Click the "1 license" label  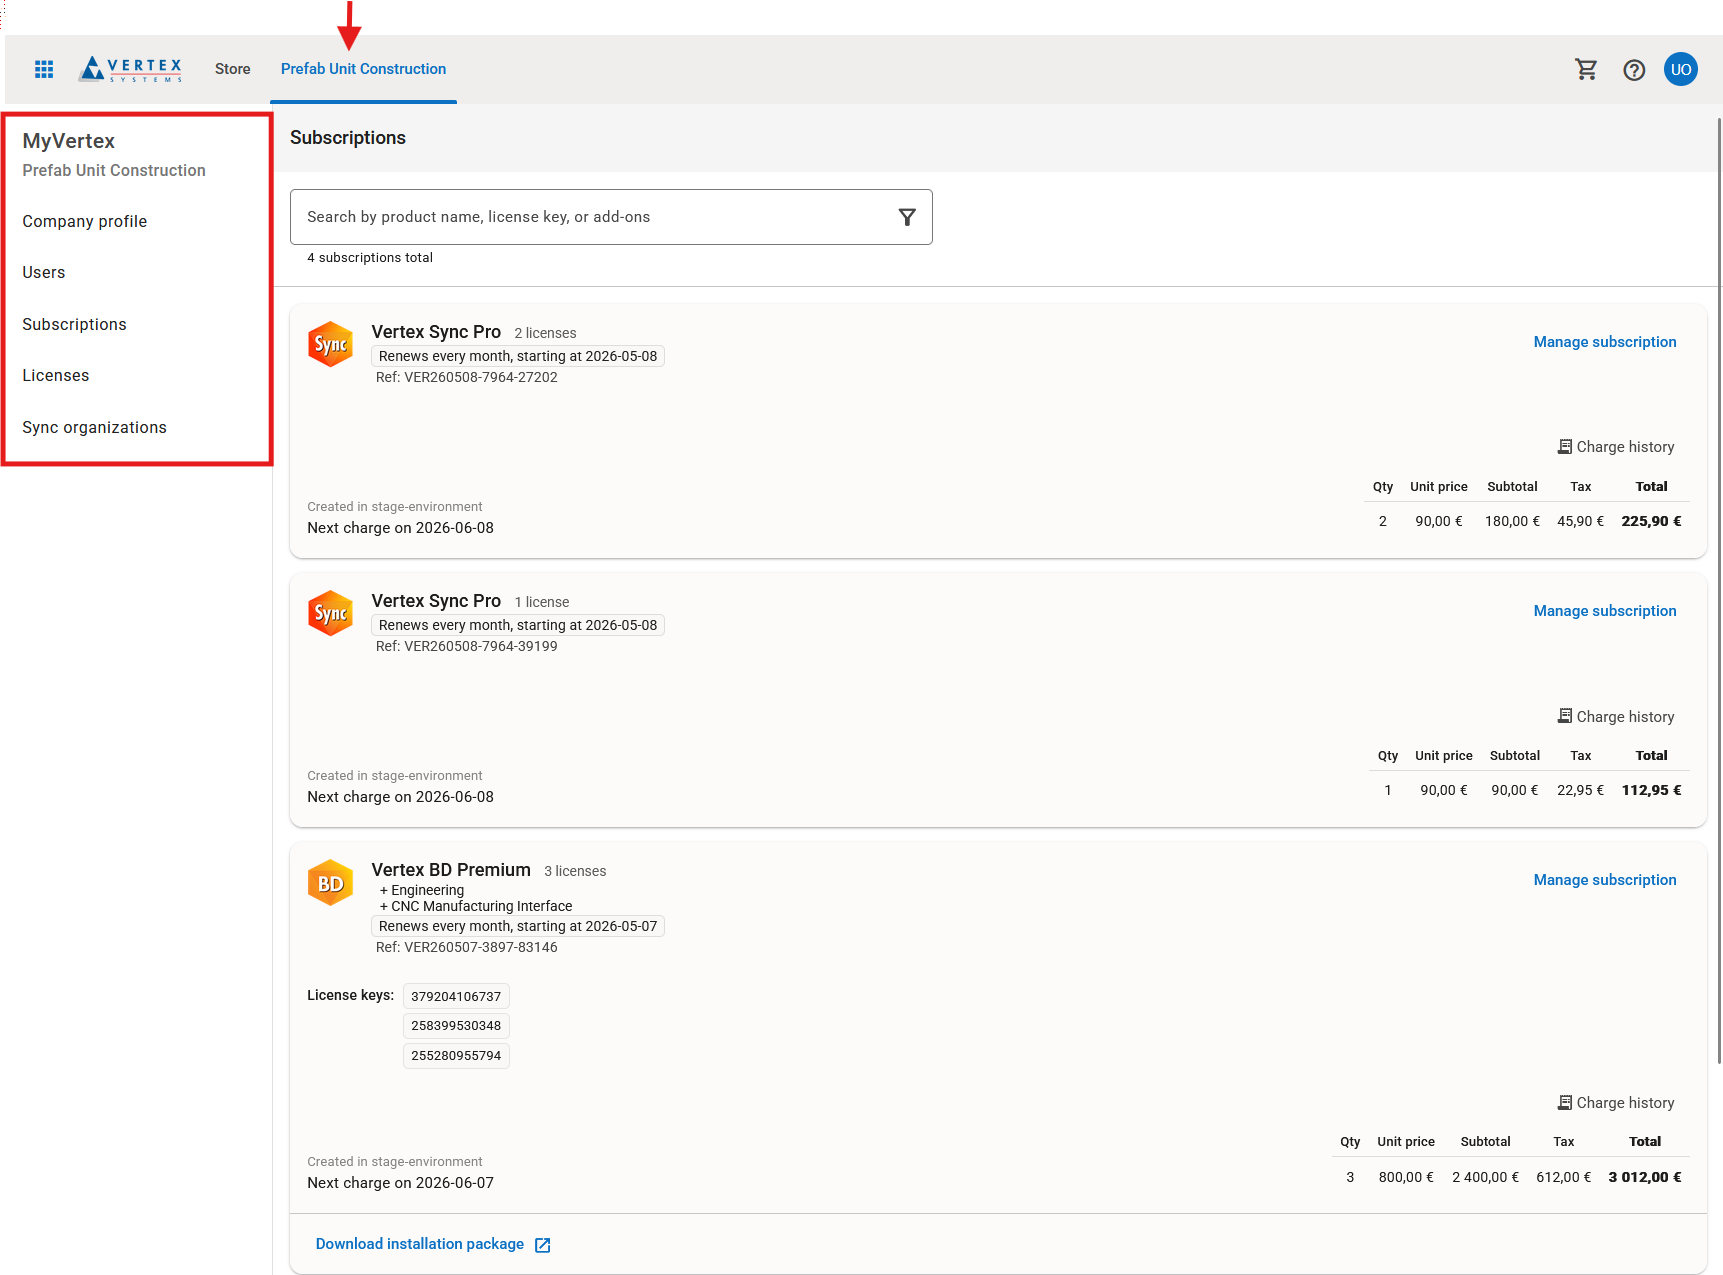tap(542, 602)
